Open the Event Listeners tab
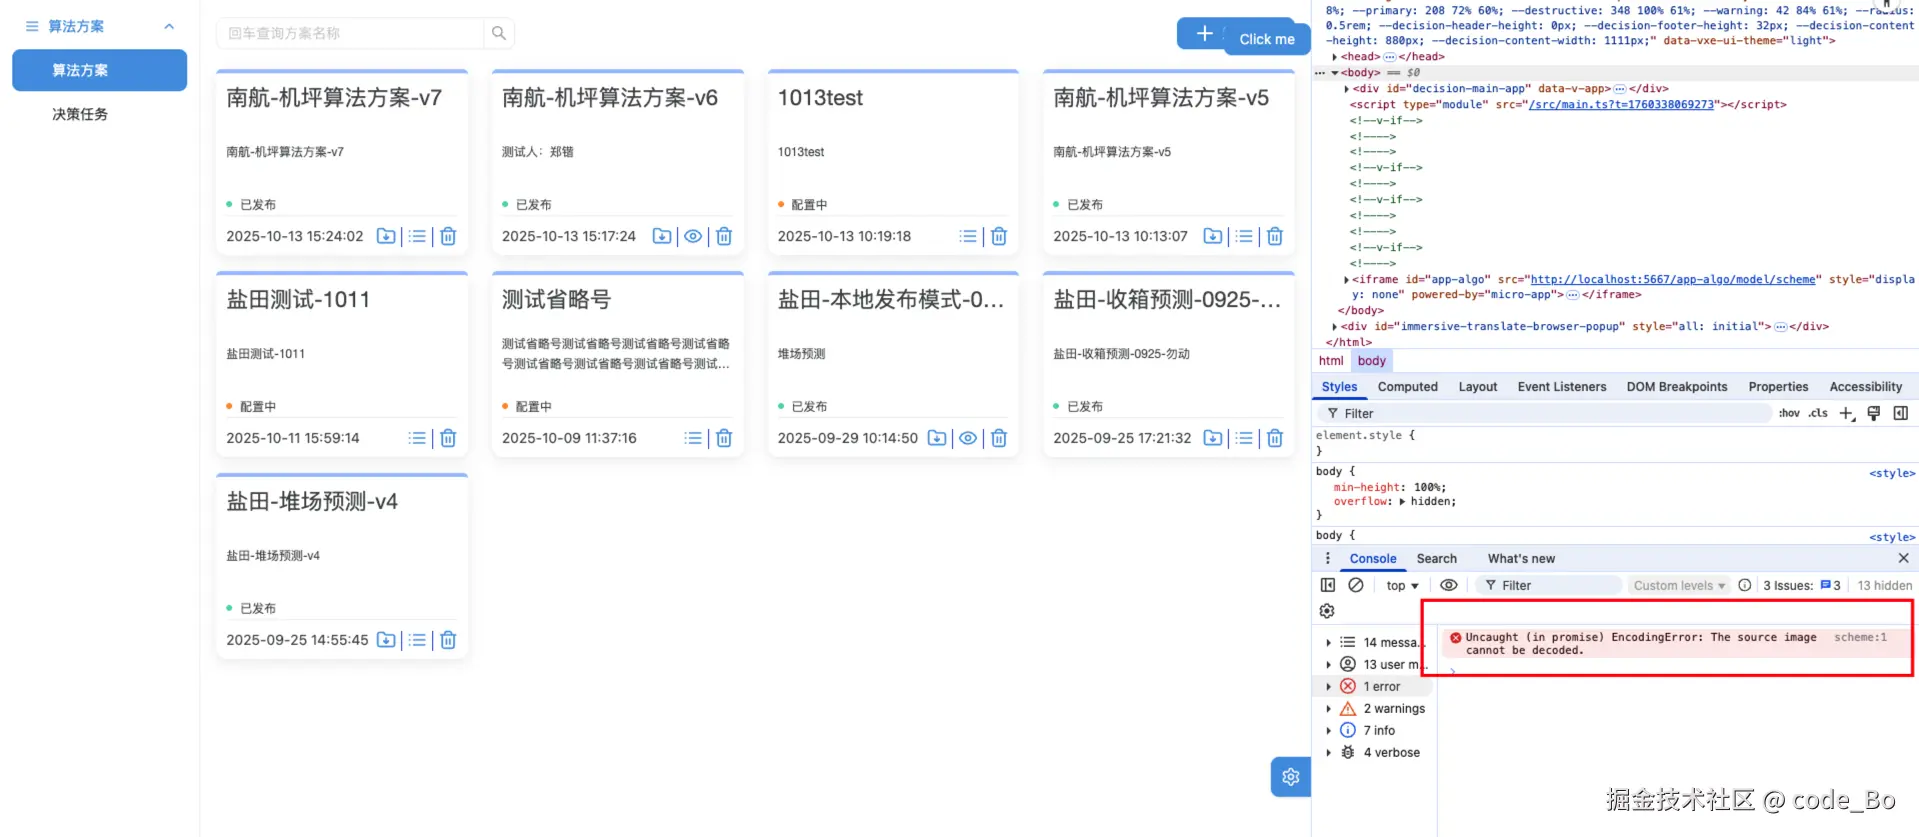This screenshot has width=1919, height=837. coord(1562,387)
